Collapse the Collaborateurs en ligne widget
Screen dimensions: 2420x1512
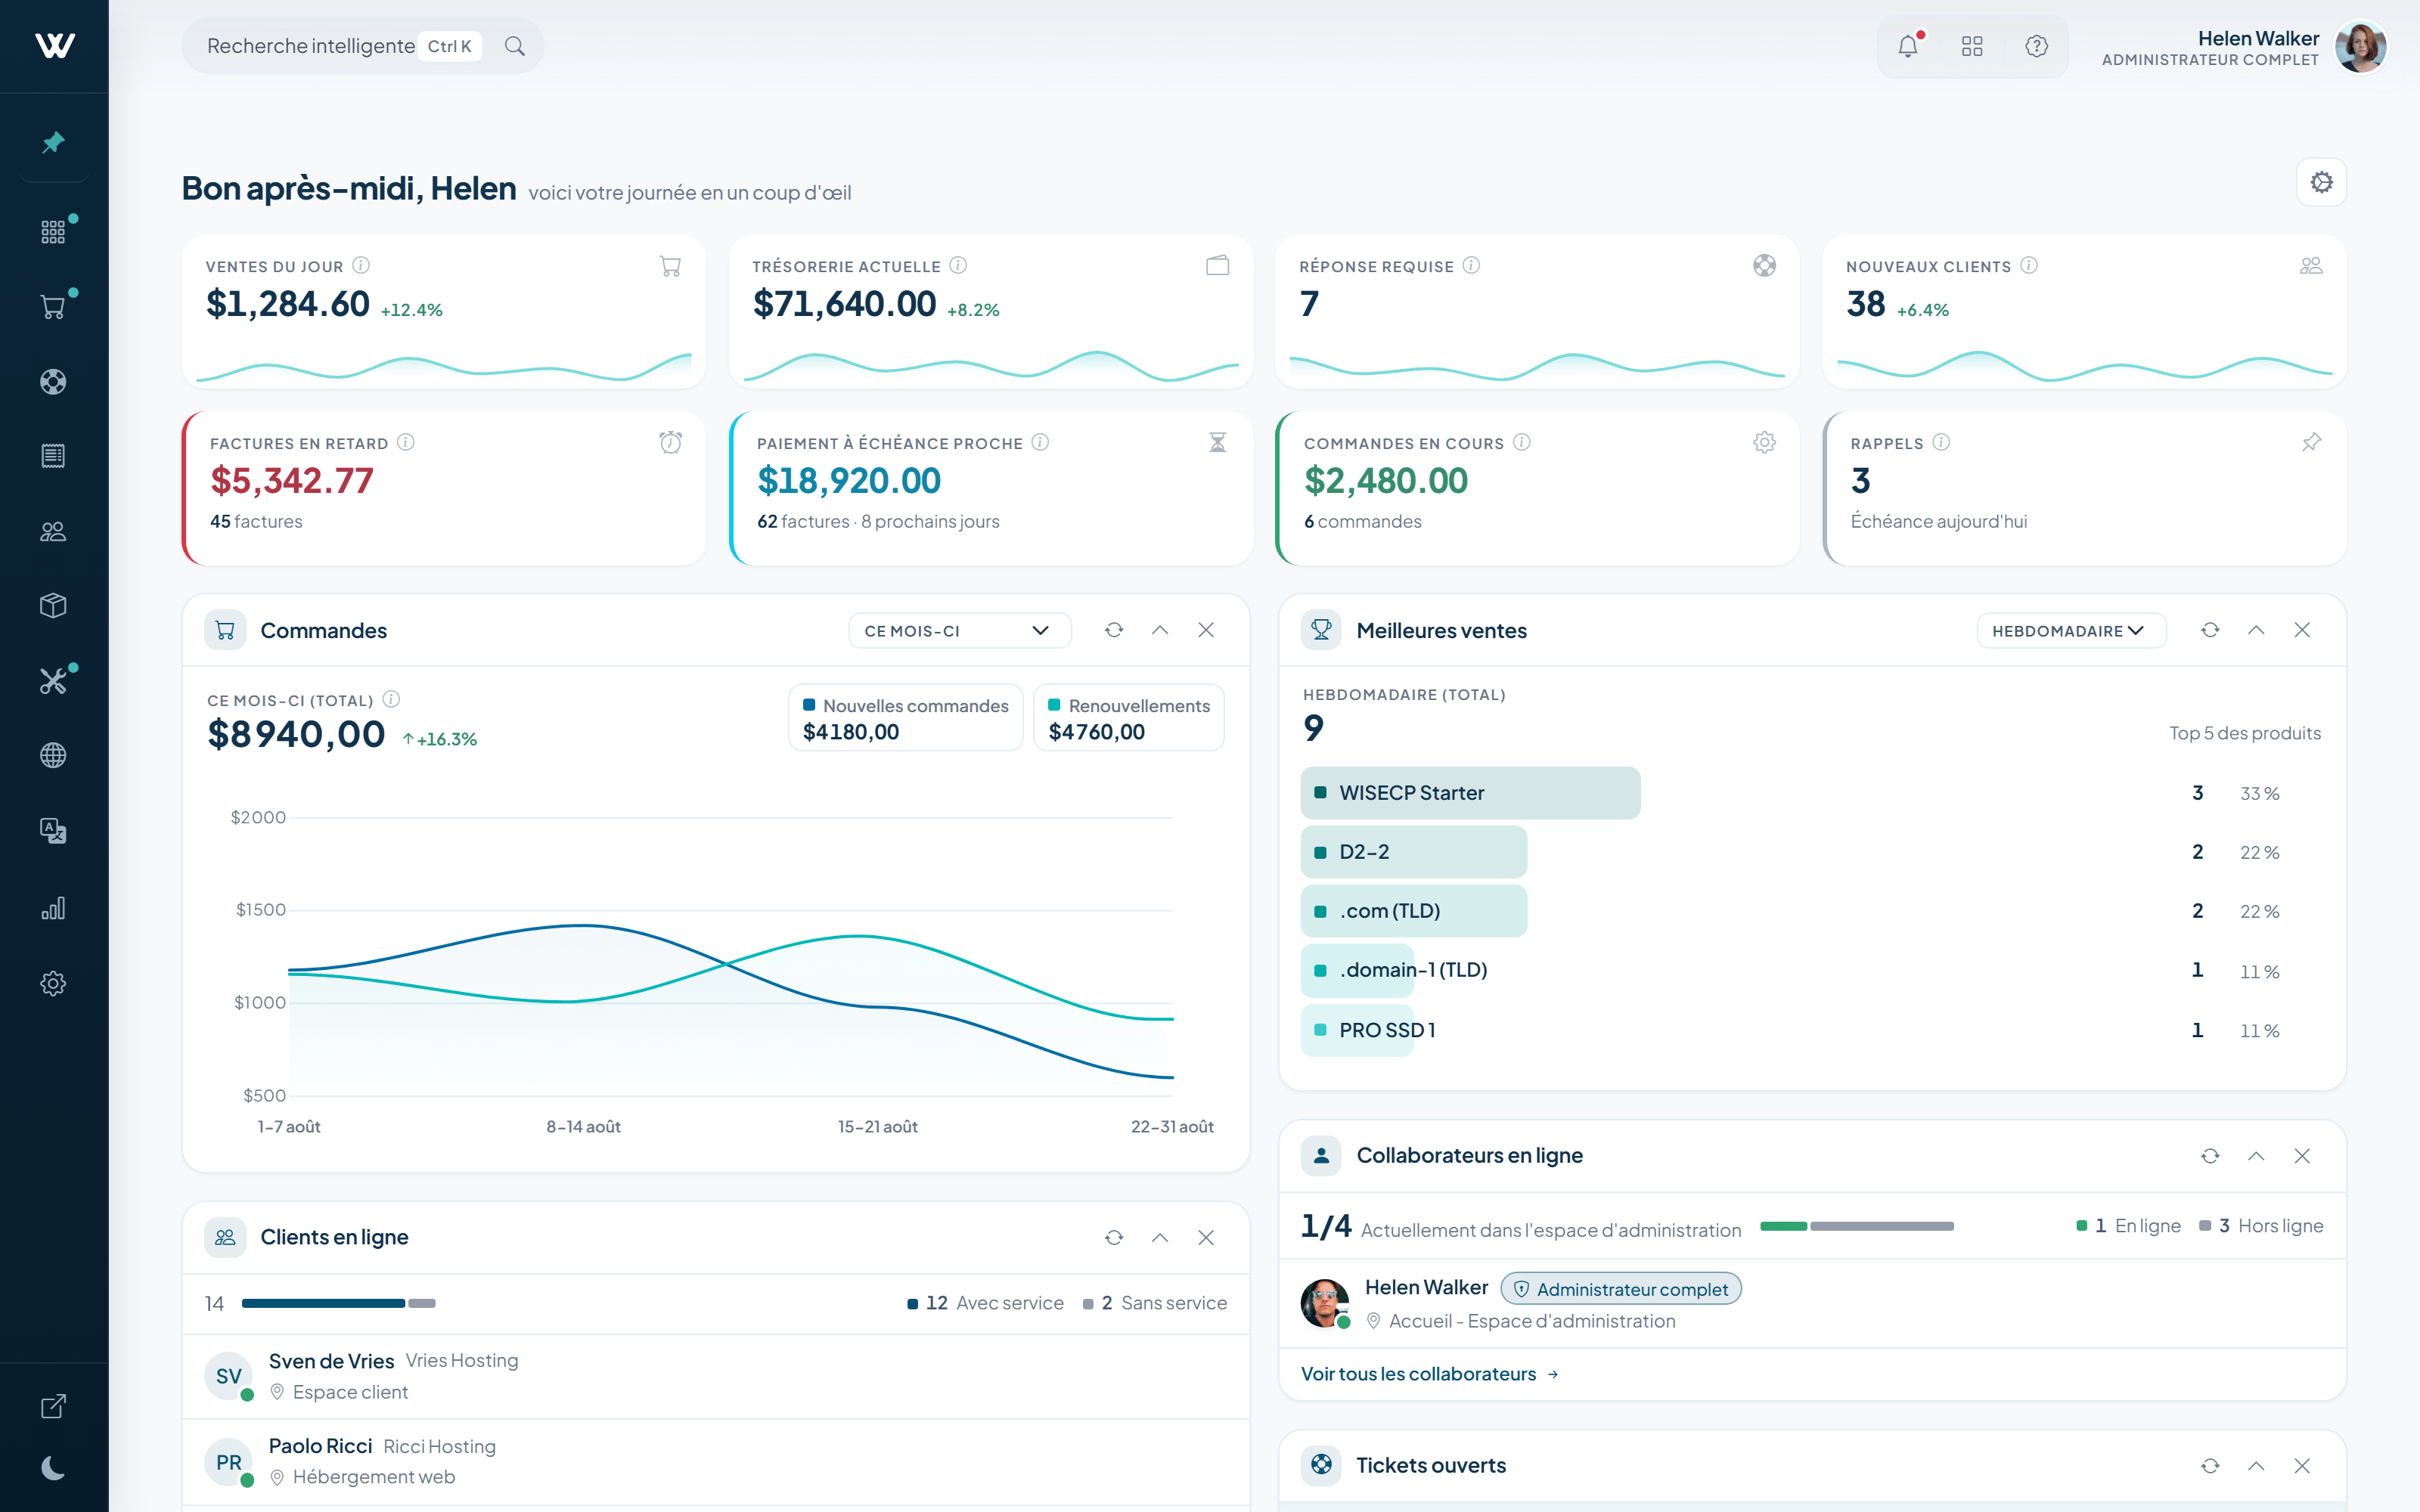pos(2256,1156)
